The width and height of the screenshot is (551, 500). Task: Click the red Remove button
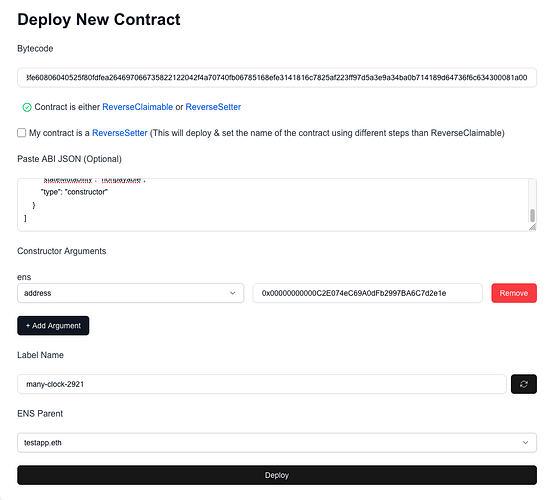tap(514, 293)
